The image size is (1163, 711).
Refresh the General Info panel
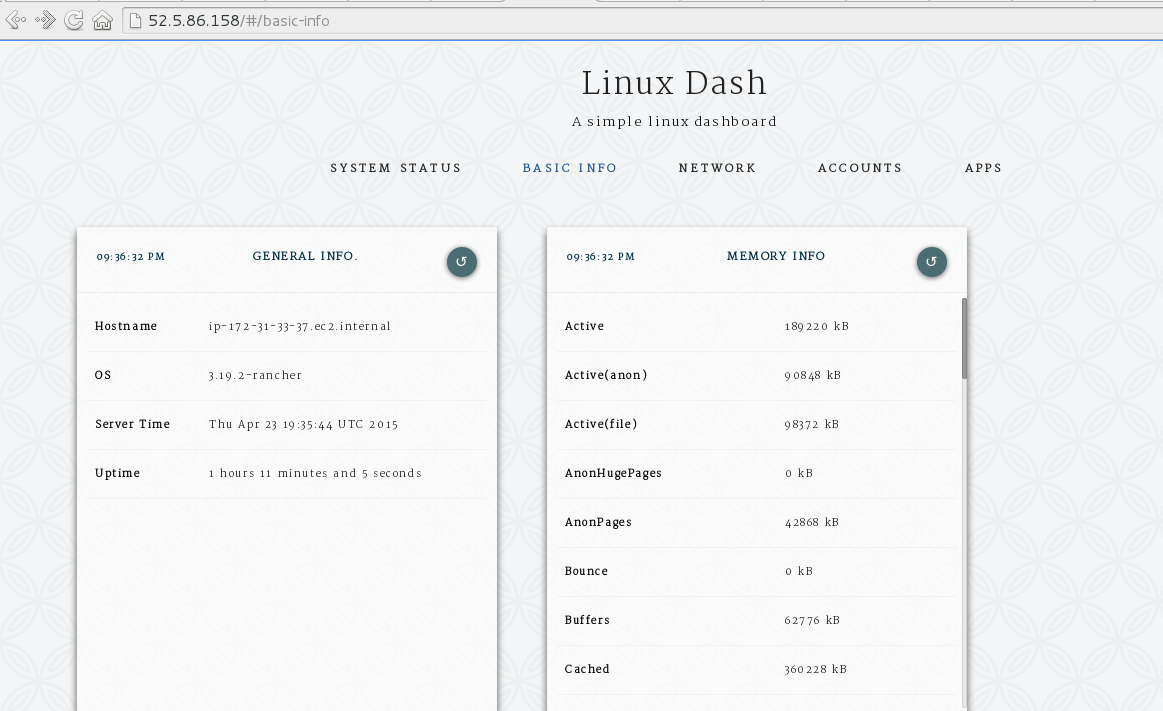[461, 262]
